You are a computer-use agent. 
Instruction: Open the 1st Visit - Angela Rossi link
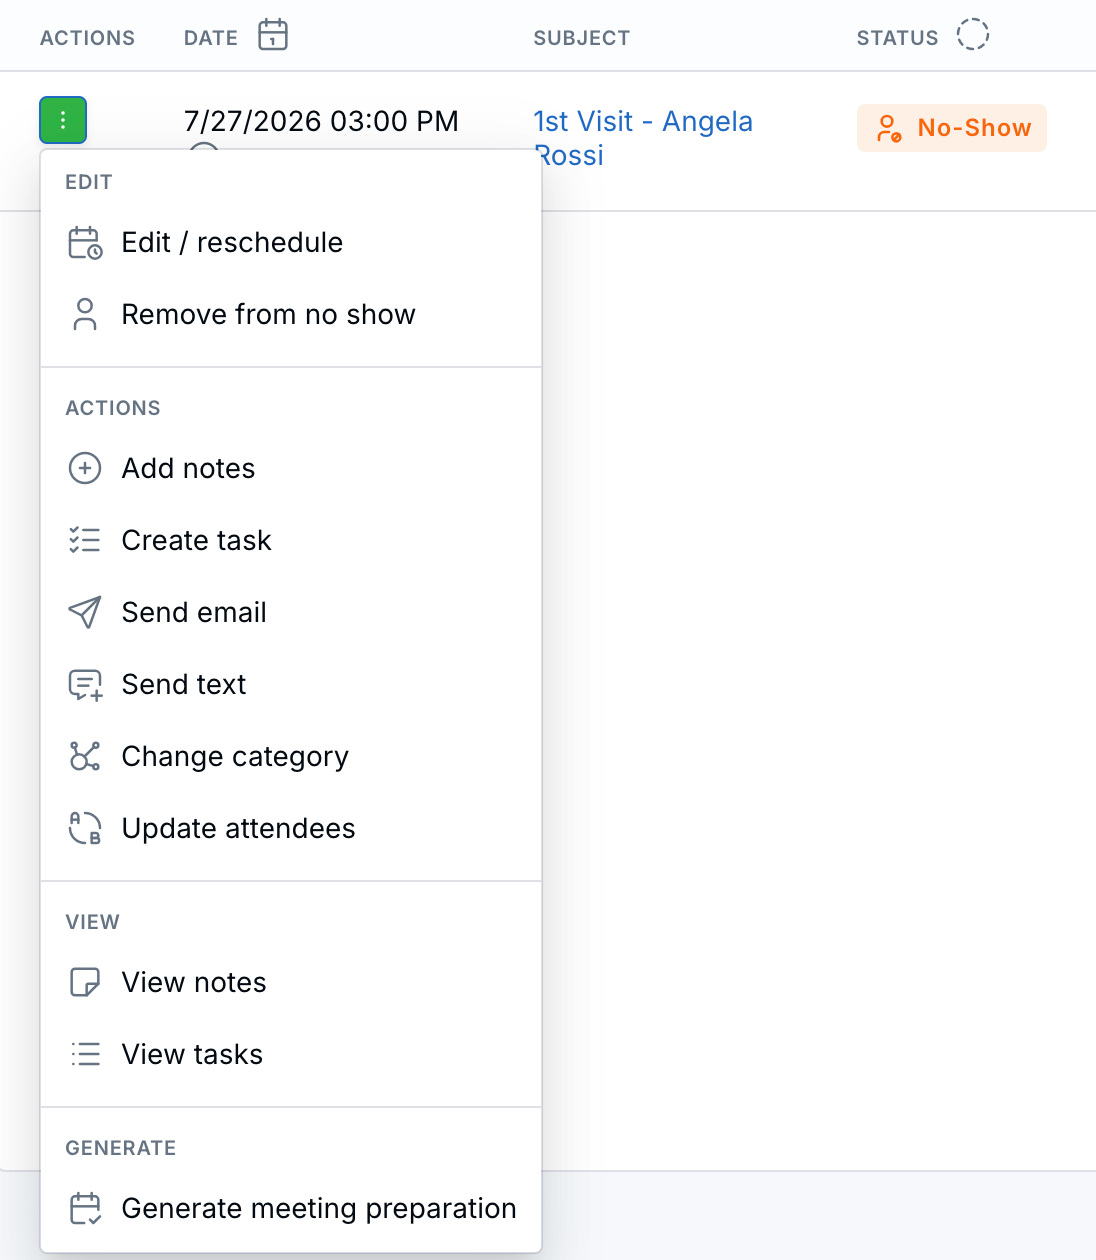tap(643, 138)
